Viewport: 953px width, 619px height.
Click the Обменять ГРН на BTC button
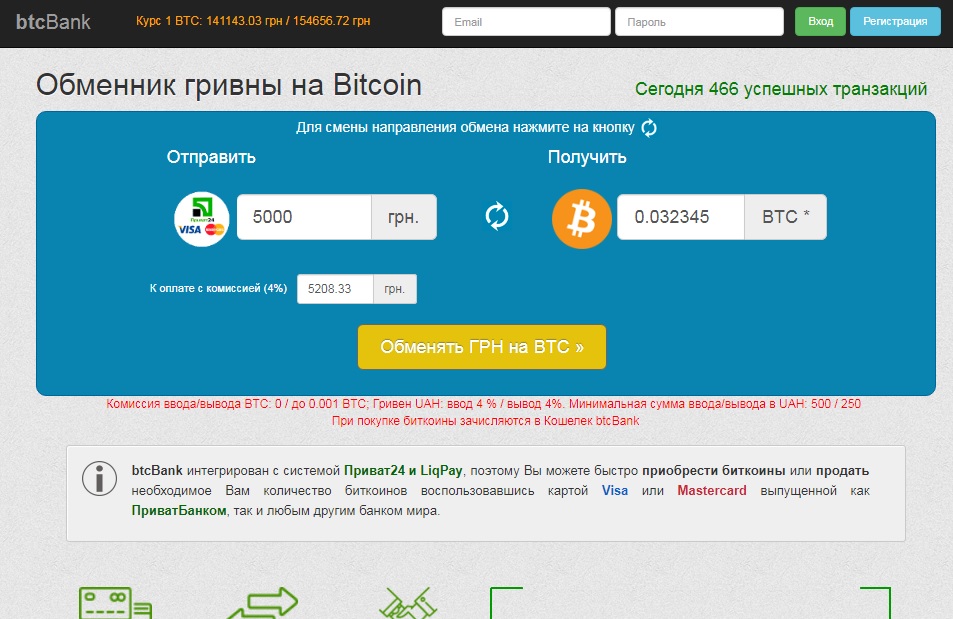click(x=481, y=347)
